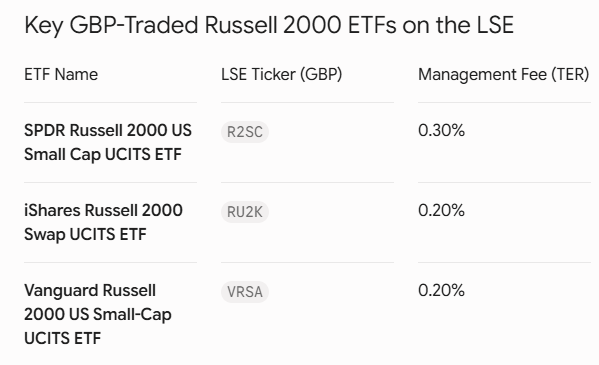
Task: Click the (GBP) text in the ticker header
Action: (x=321, y=74)
